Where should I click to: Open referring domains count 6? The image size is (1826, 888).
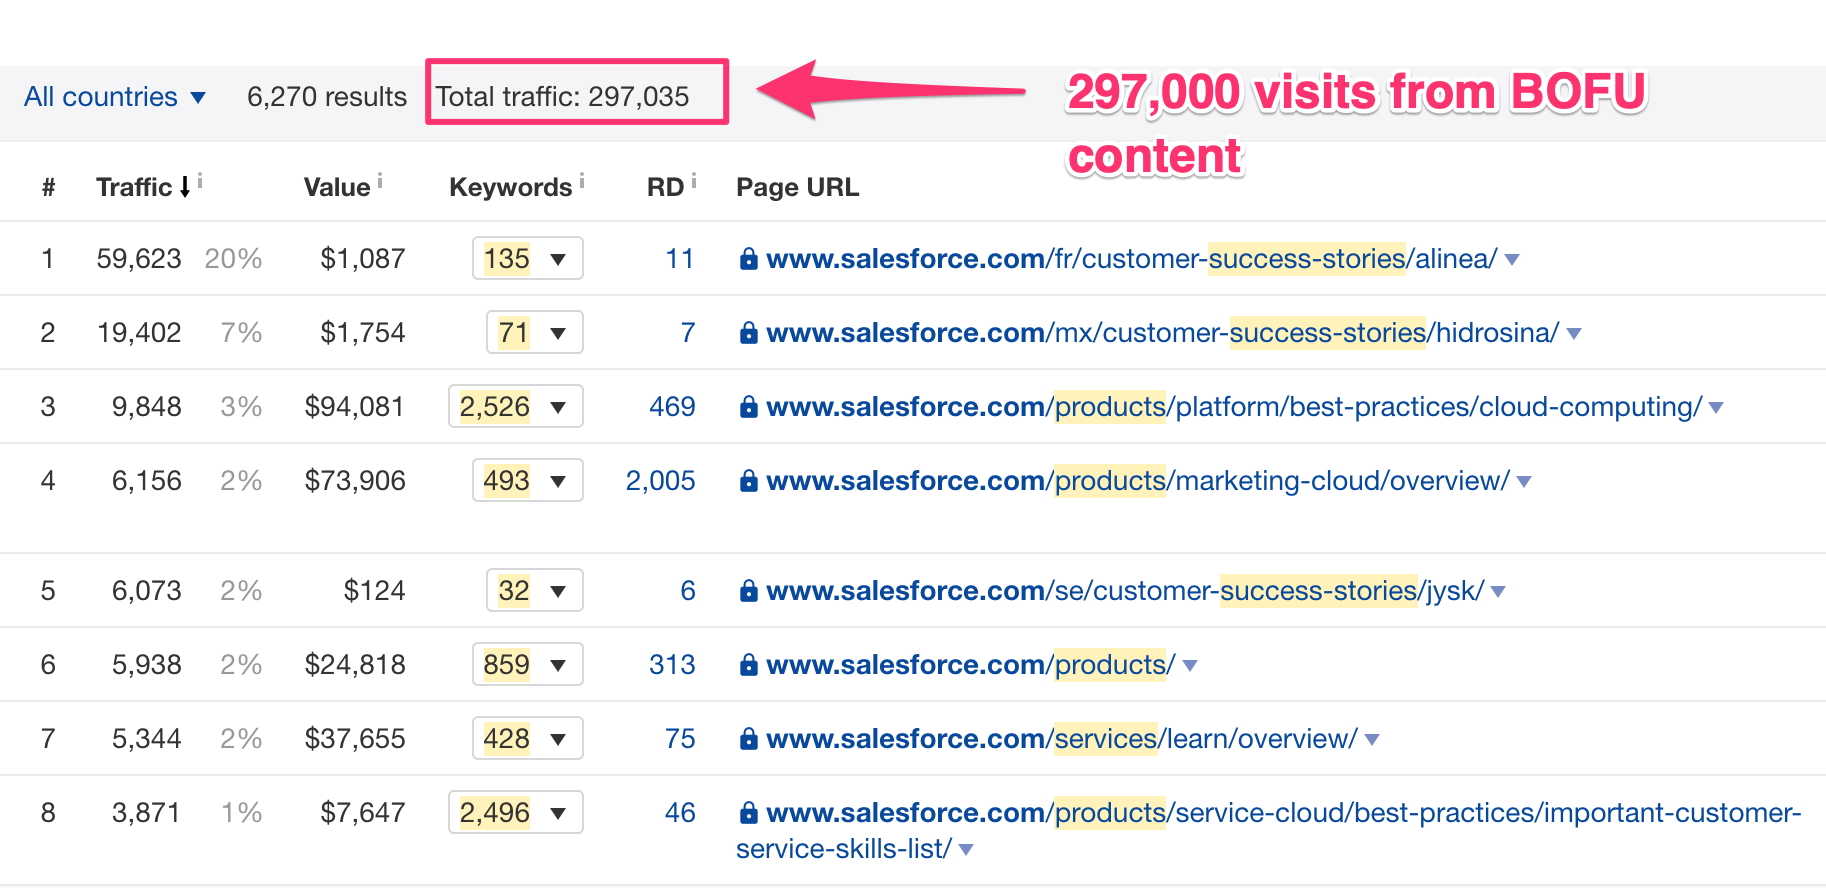688,591
